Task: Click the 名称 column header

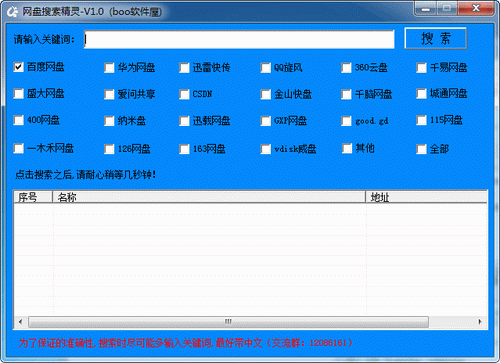Action: (209, 197)
